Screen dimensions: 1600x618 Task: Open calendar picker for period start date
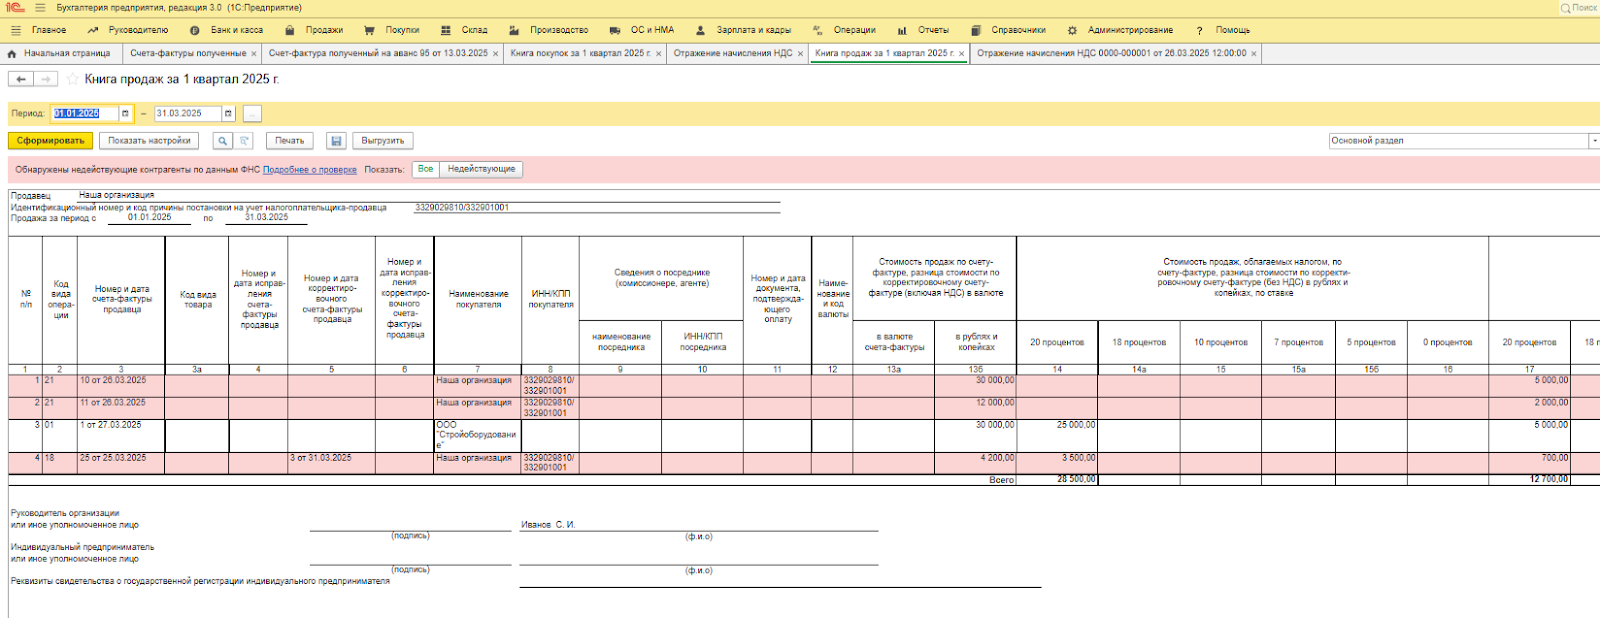click(125, 114)
